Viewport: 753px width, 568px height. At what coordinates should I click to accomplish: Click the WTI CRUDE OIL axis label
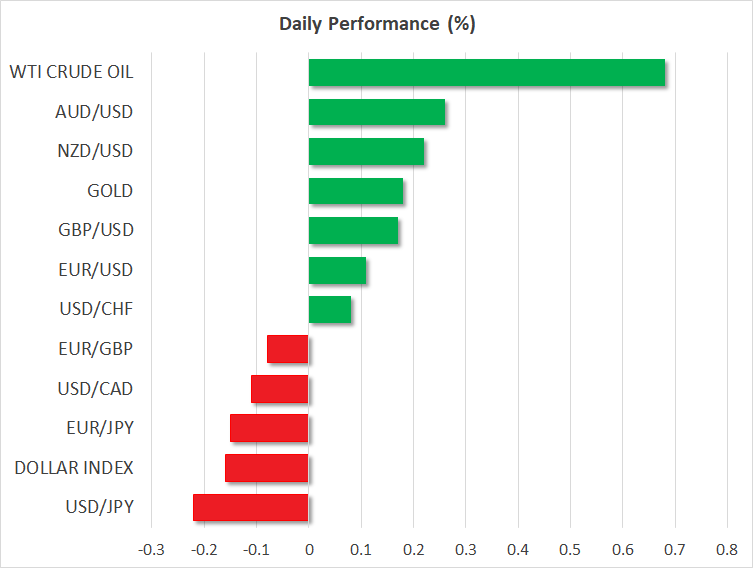(71, 72)
